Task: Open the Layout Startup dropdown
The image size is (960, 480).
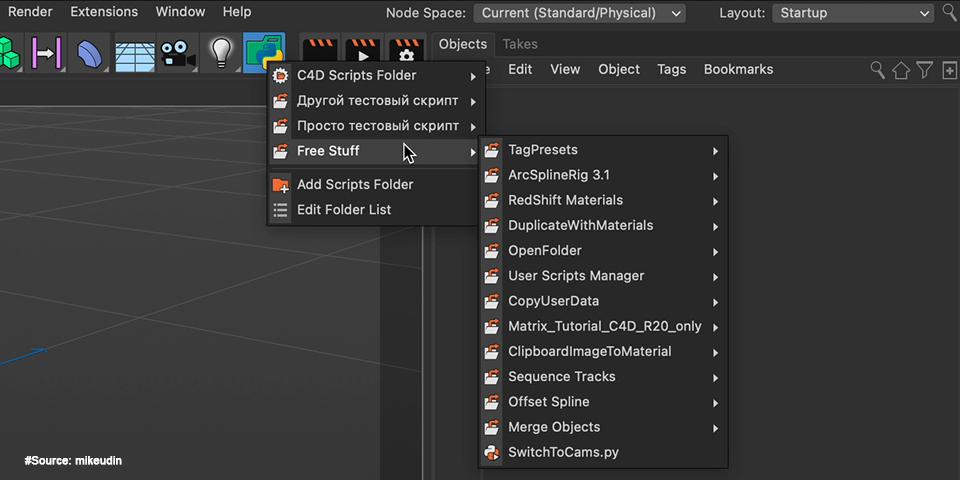Action: [853, 13]
